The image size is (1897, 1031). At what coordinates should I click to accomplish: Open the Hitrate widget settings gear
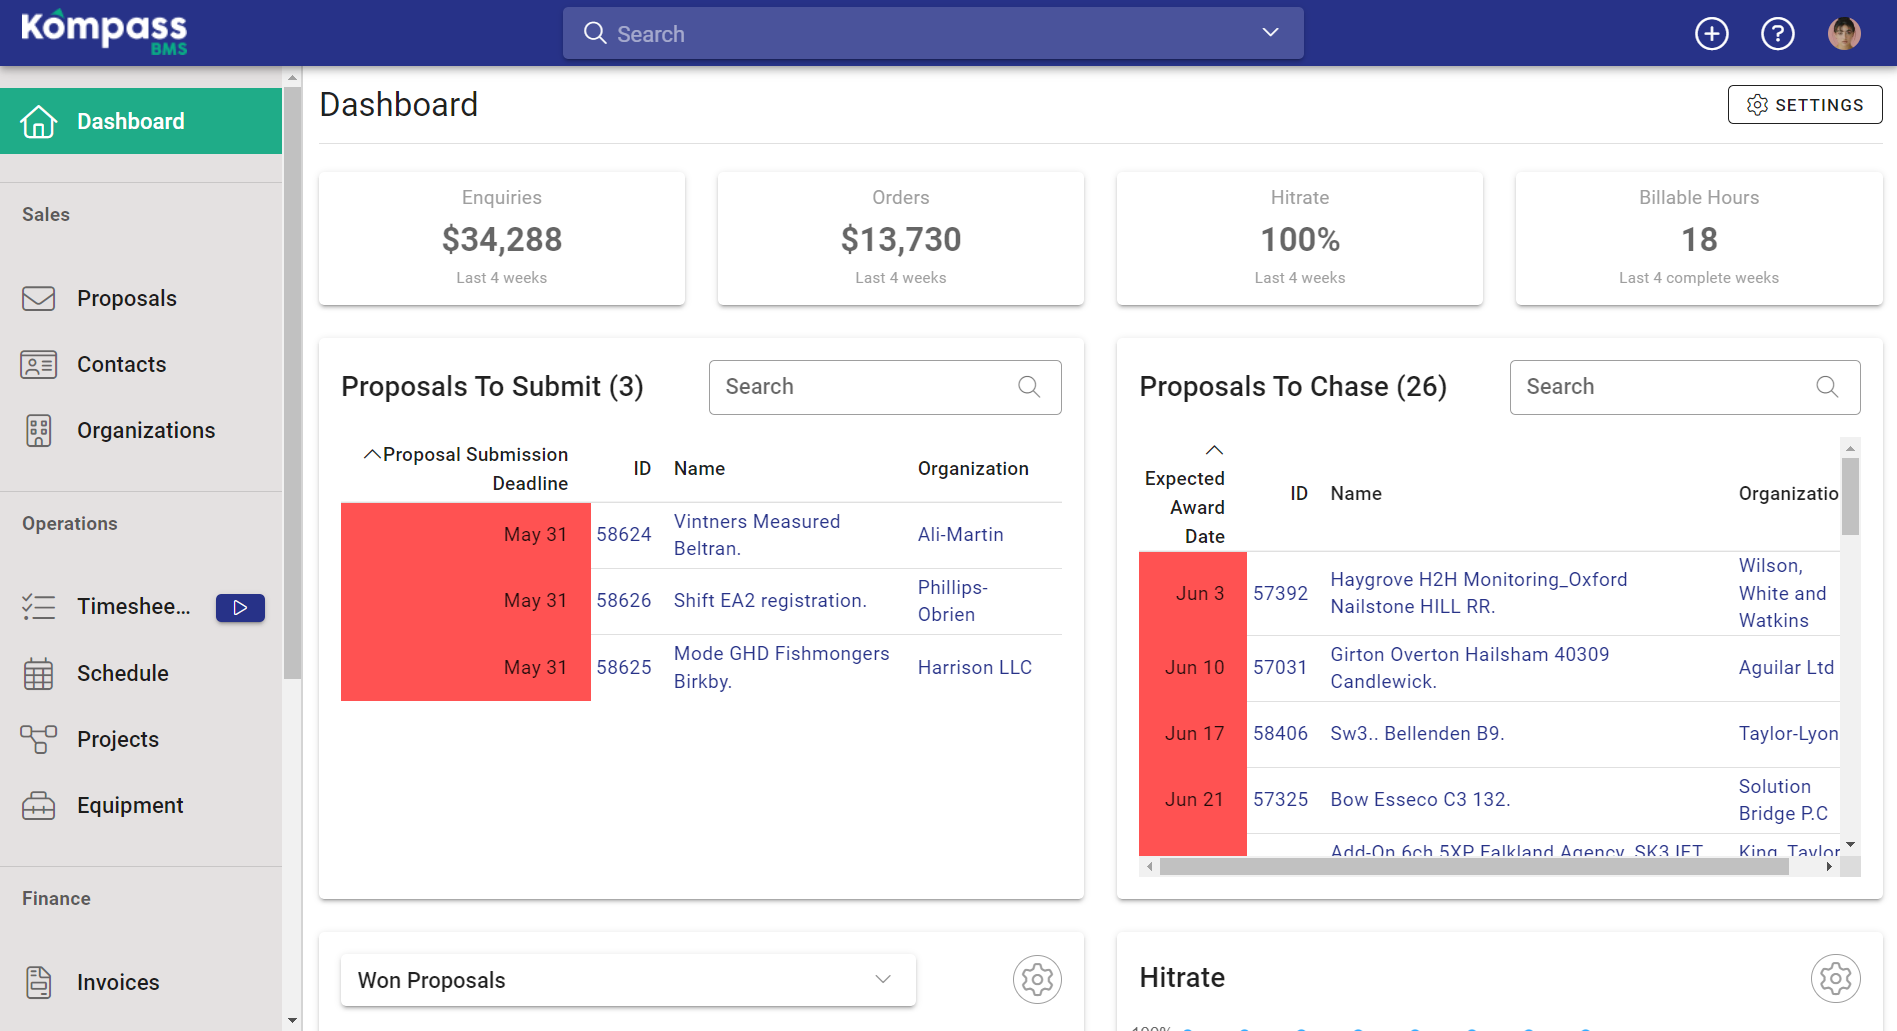click(1835, 978)
